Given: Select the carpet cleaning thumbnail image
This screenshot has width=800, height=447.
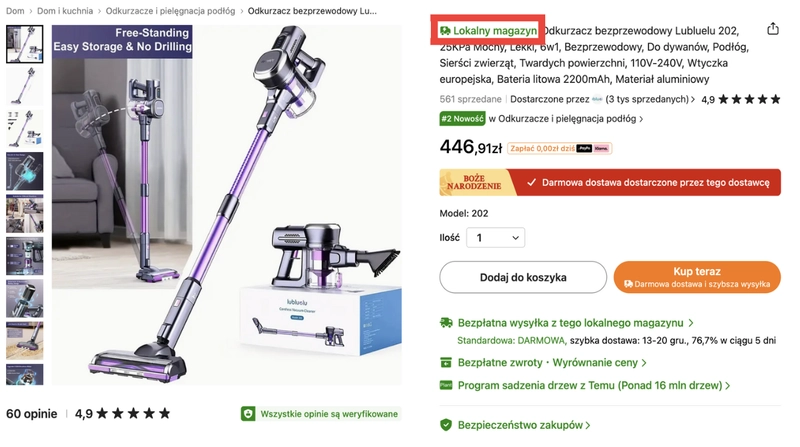Looking at the screenshot, I should pyautogui.click(x=24, y=341).
